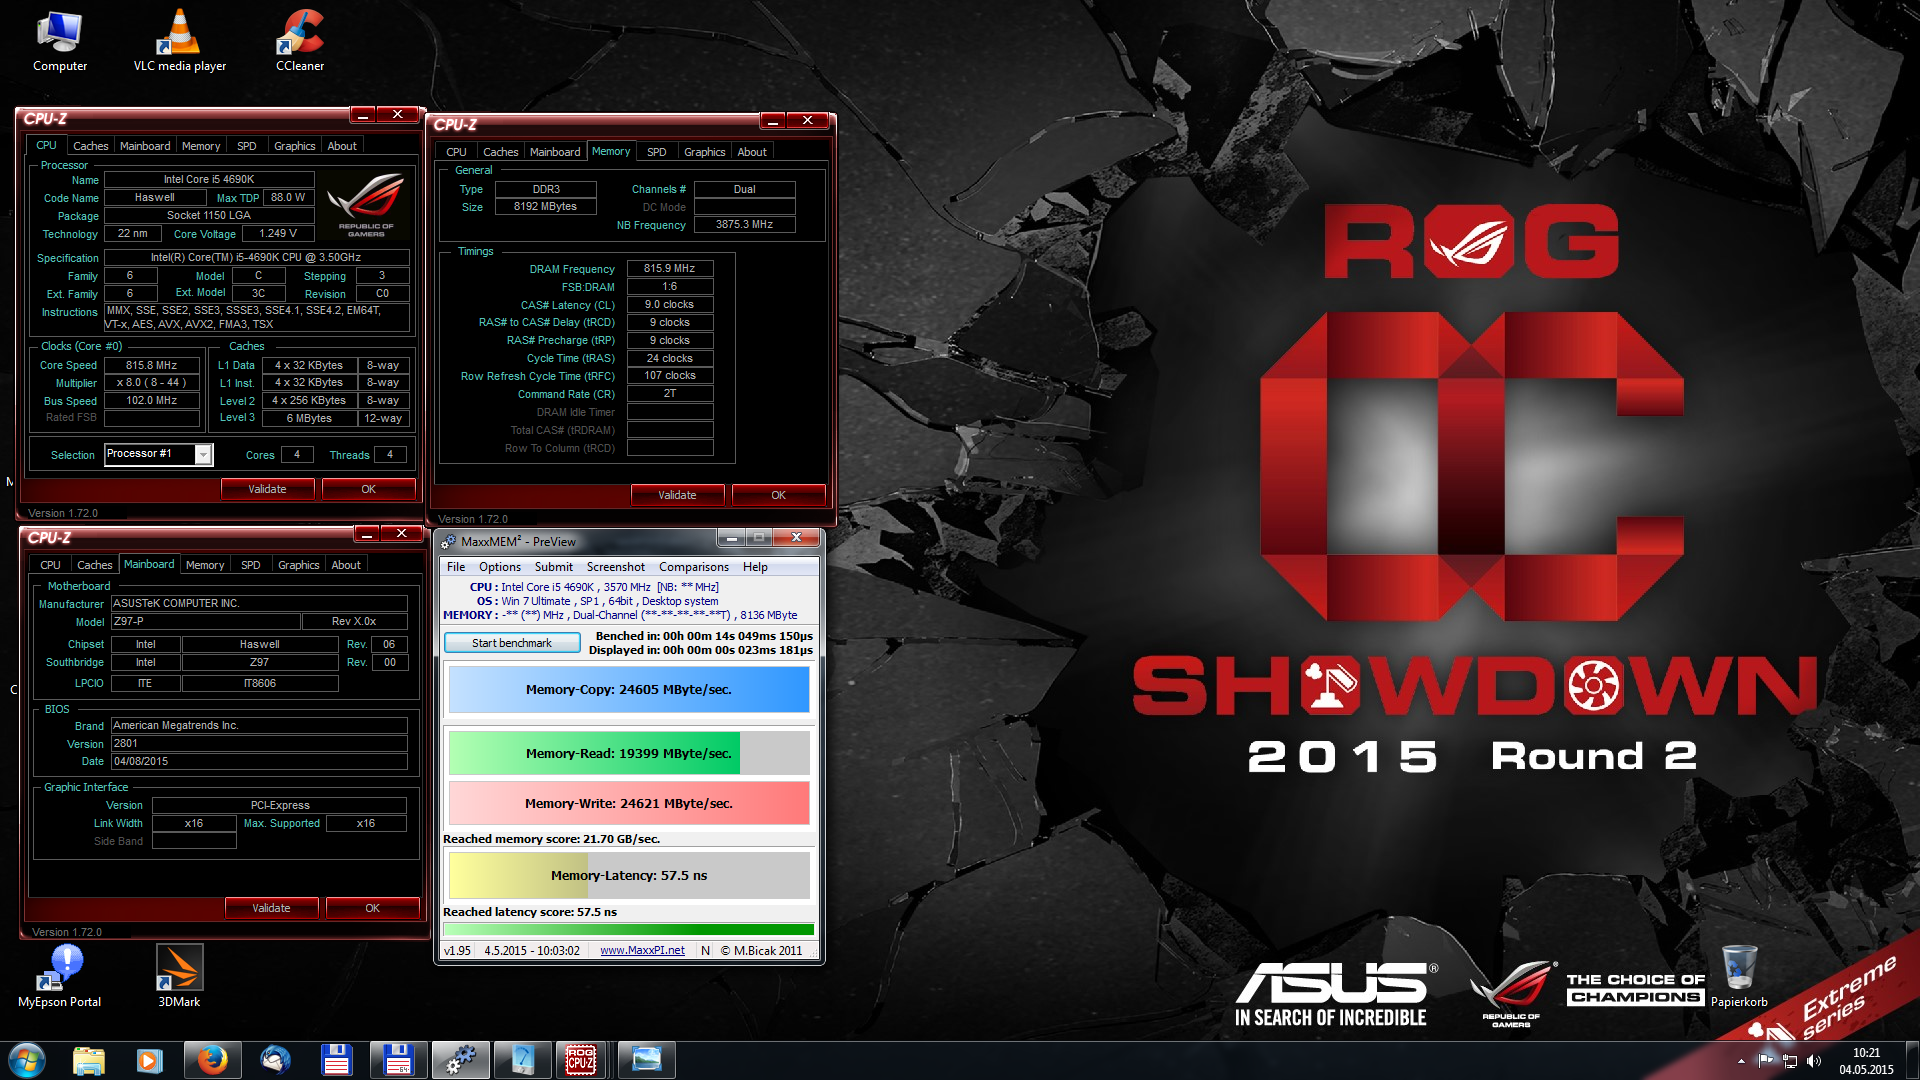This screenshot has height=1080, width=1920.
Task: Click the Memory-Read 19399 MByte/sec bar
Action: 629,753
